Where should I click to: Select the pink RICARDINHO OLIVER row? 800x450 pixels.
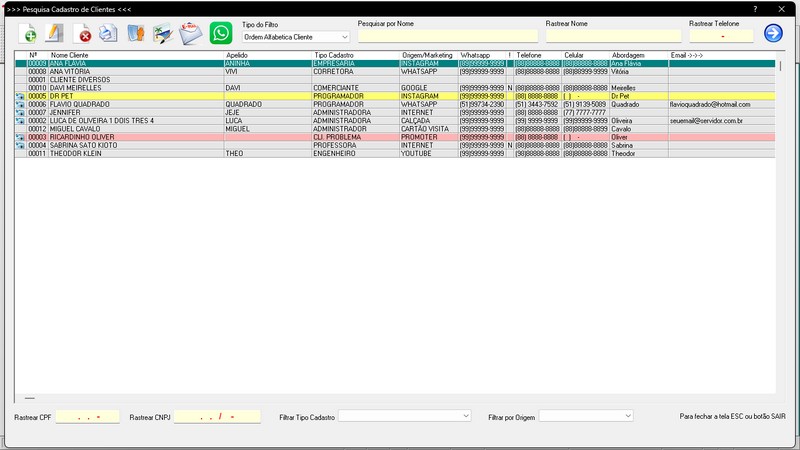395,137
